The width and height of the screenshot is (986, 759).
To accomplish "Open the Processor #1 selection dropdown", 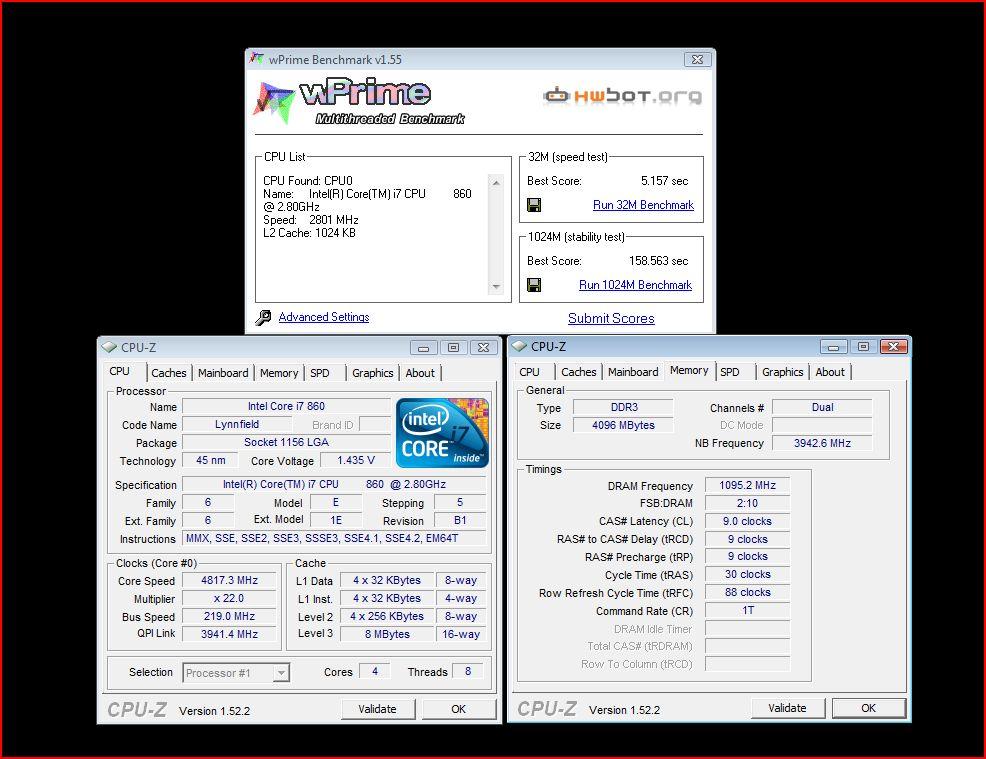I will tap(236, 673).
